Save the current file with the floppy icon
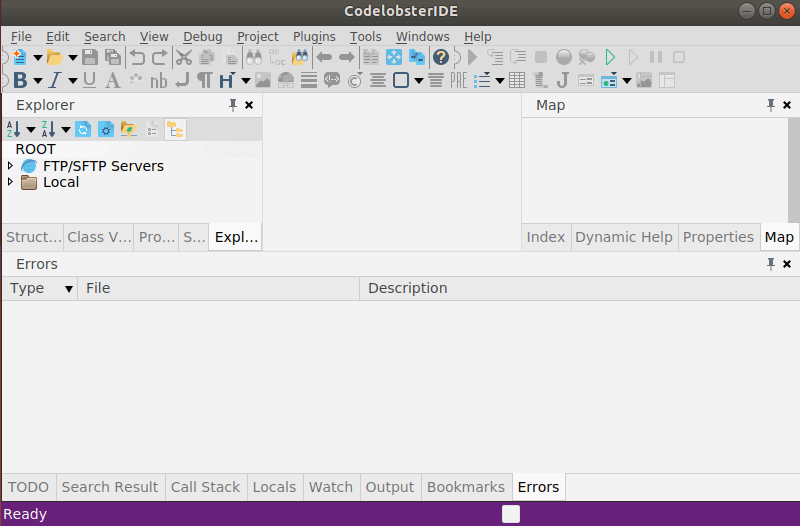The image size is (800, 526). coord(90,57)
